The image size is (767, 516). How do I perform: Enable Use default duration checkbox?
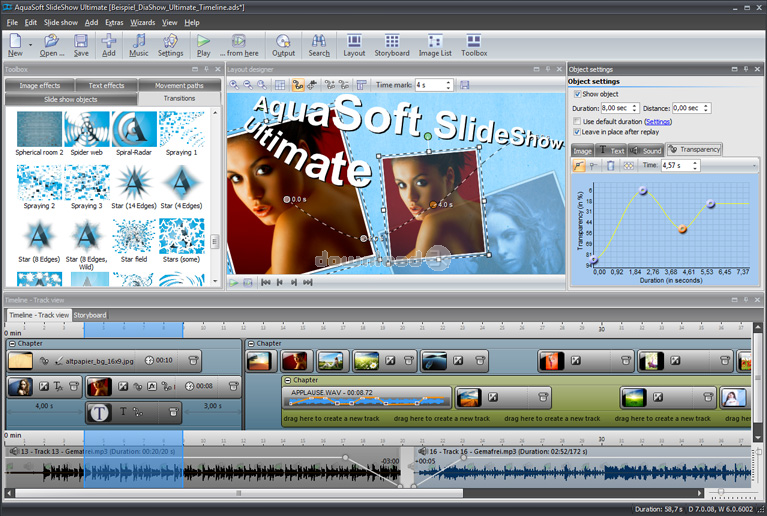click(x=577, y=121)
